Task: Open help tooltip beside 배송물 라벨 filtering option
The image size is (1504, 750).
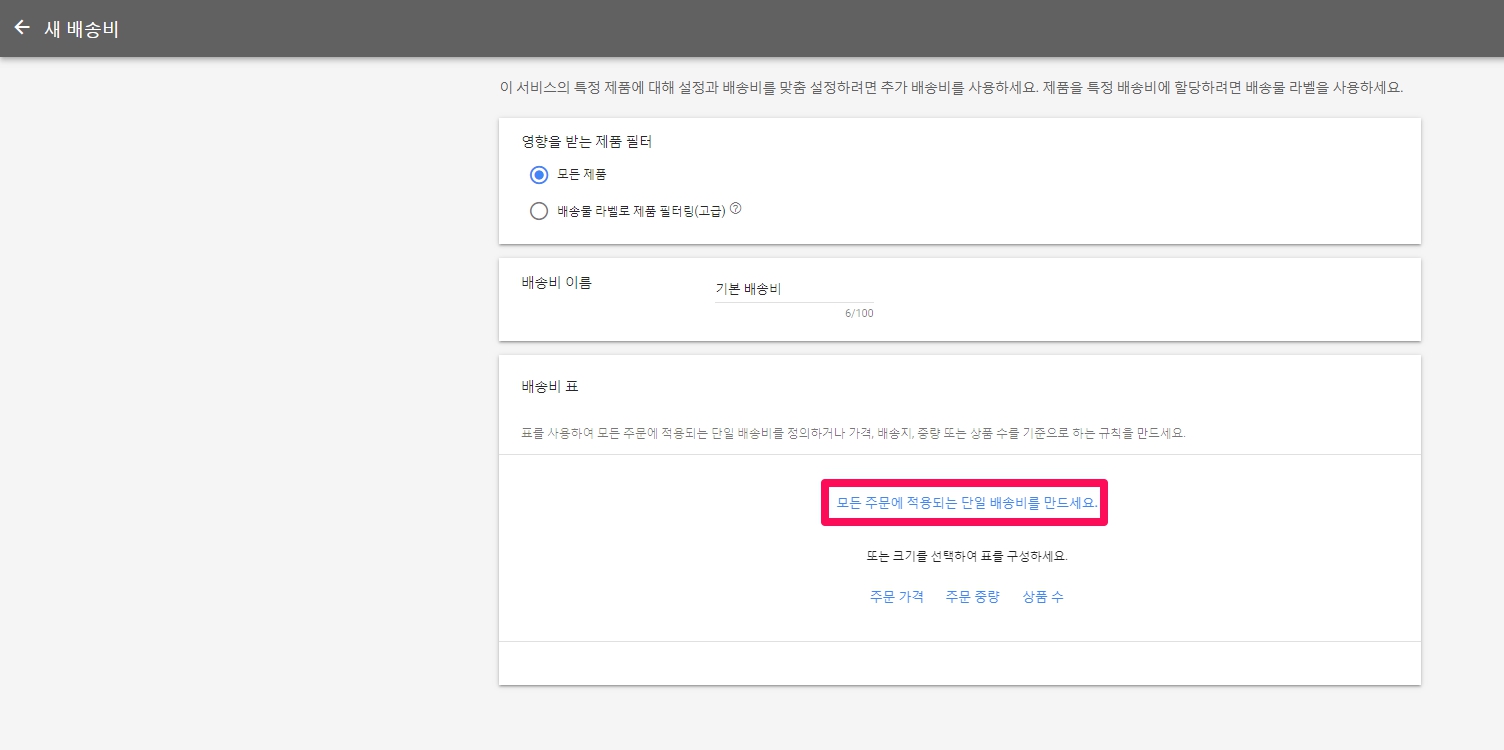Action: (x=735, y=210)
